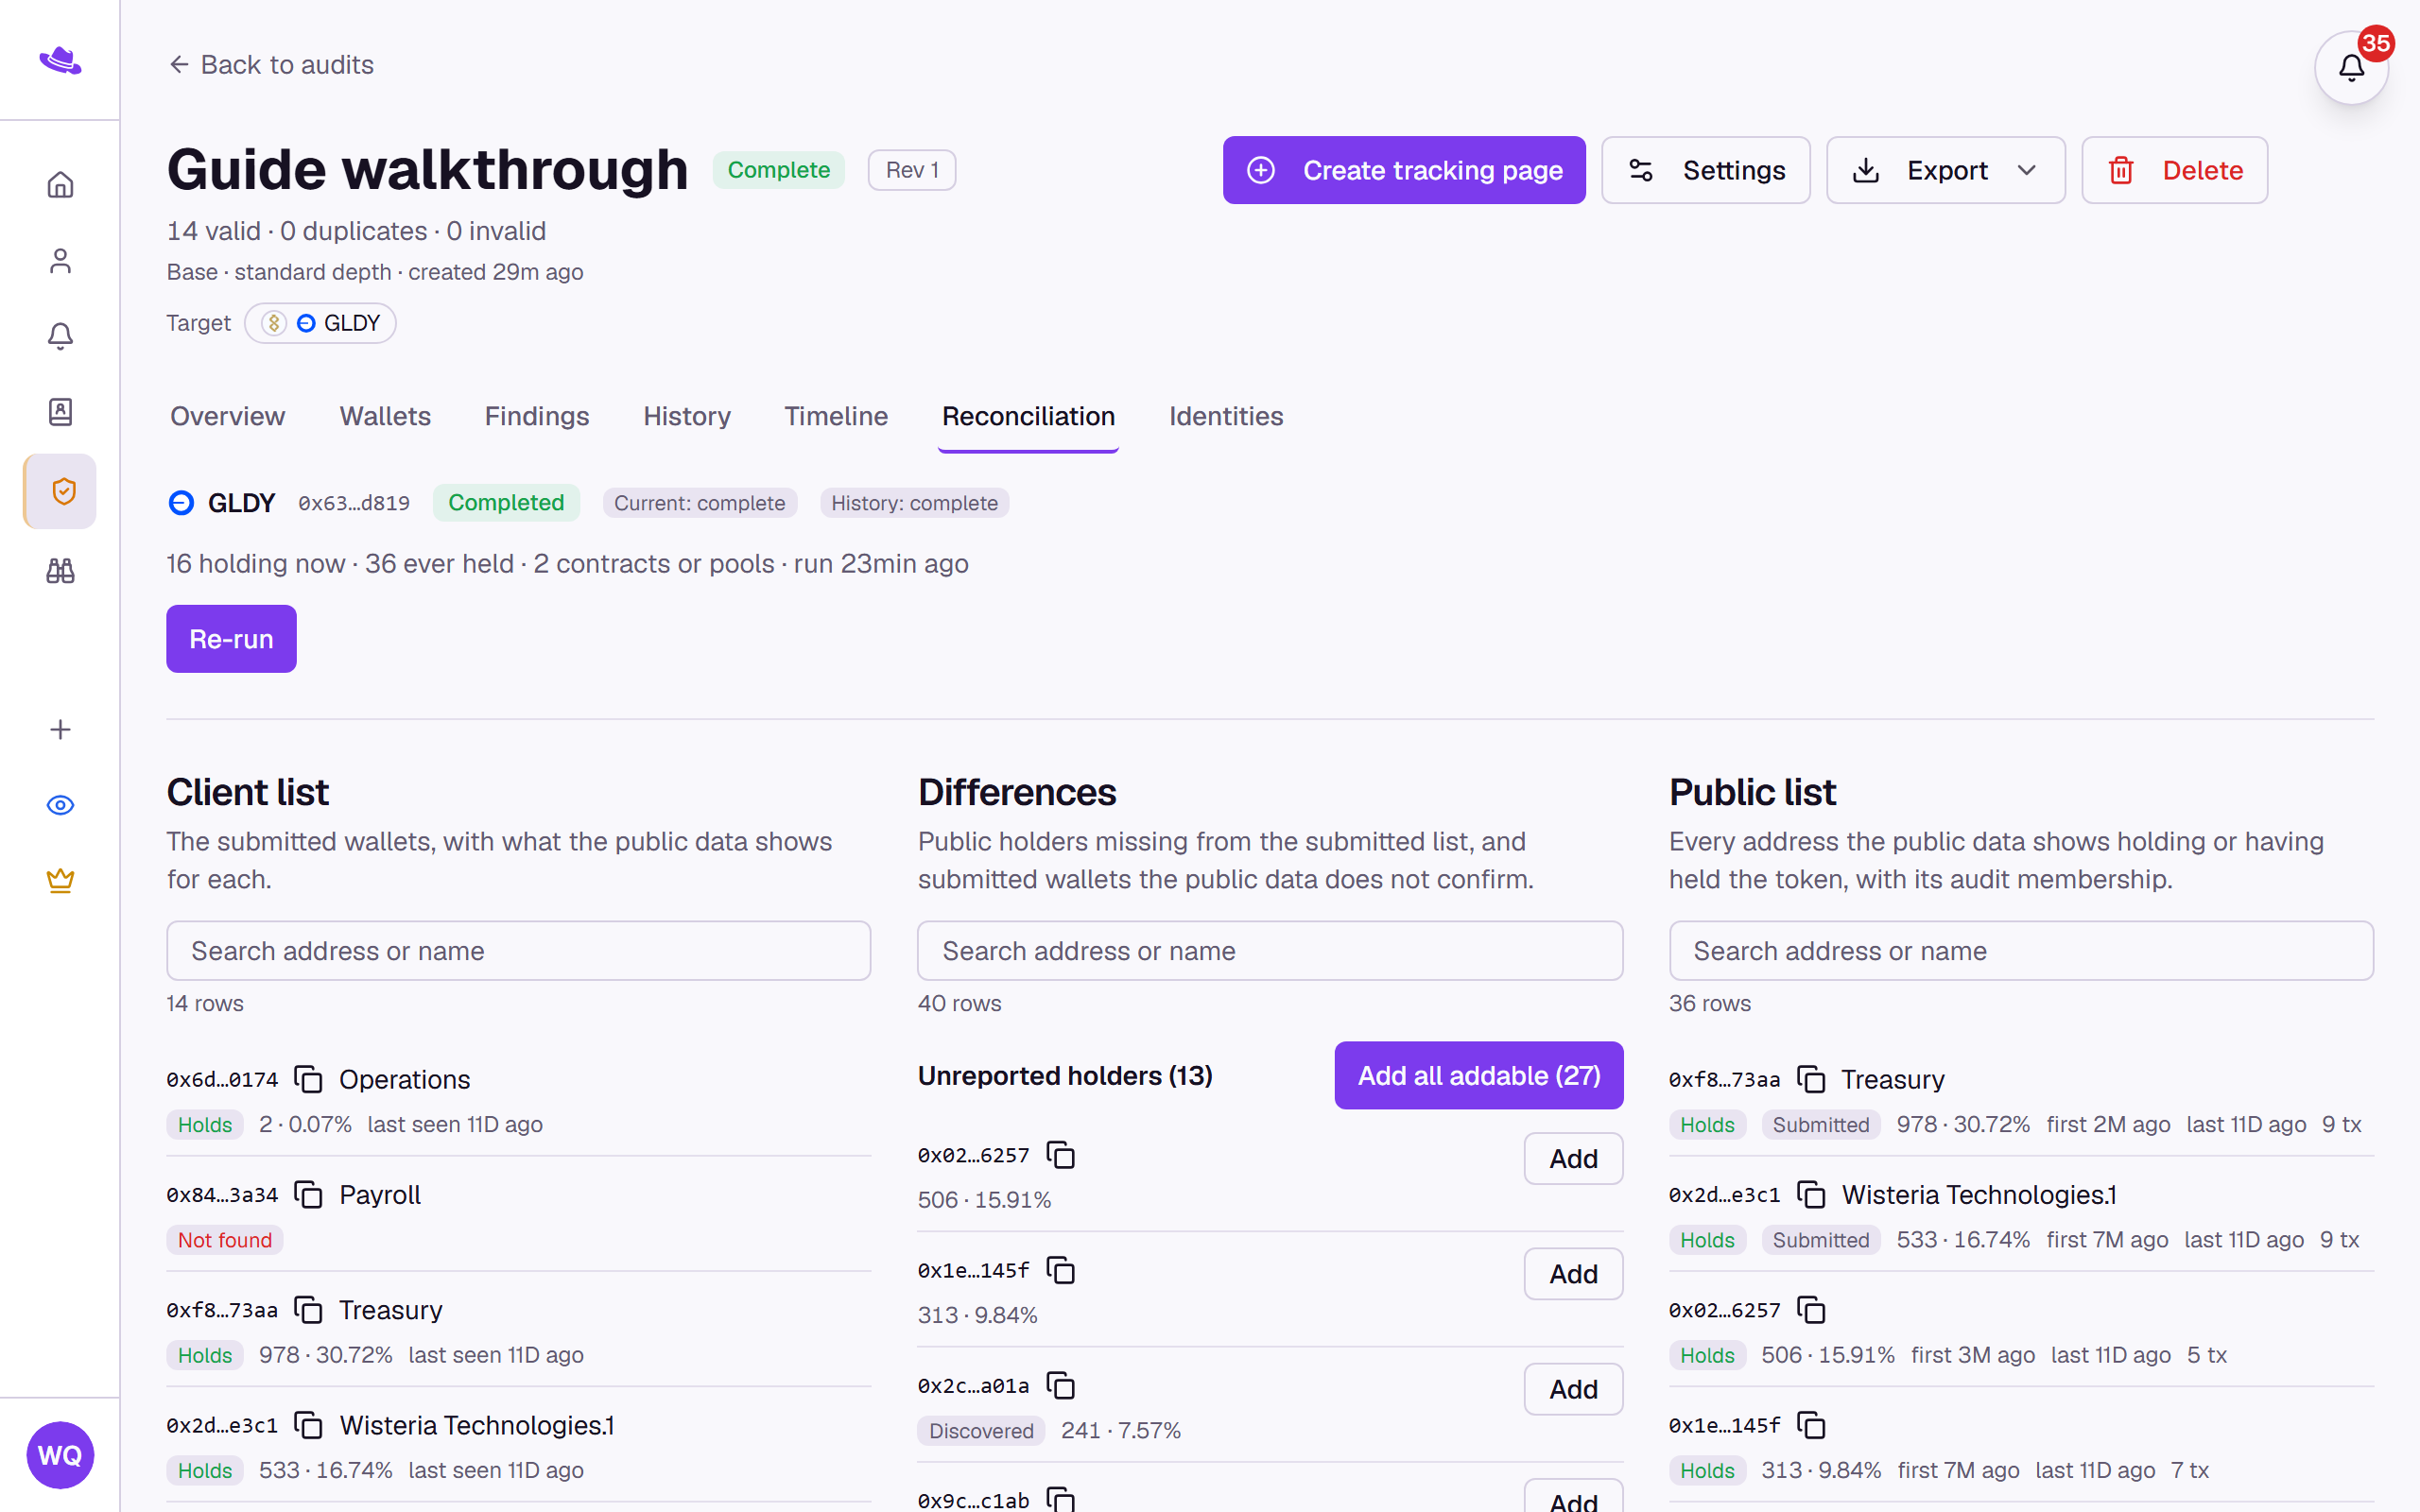Switch to the Identities tab
Image resolution: width=2420 pixels, height=1512 pixels.
tap(1226, 416)
